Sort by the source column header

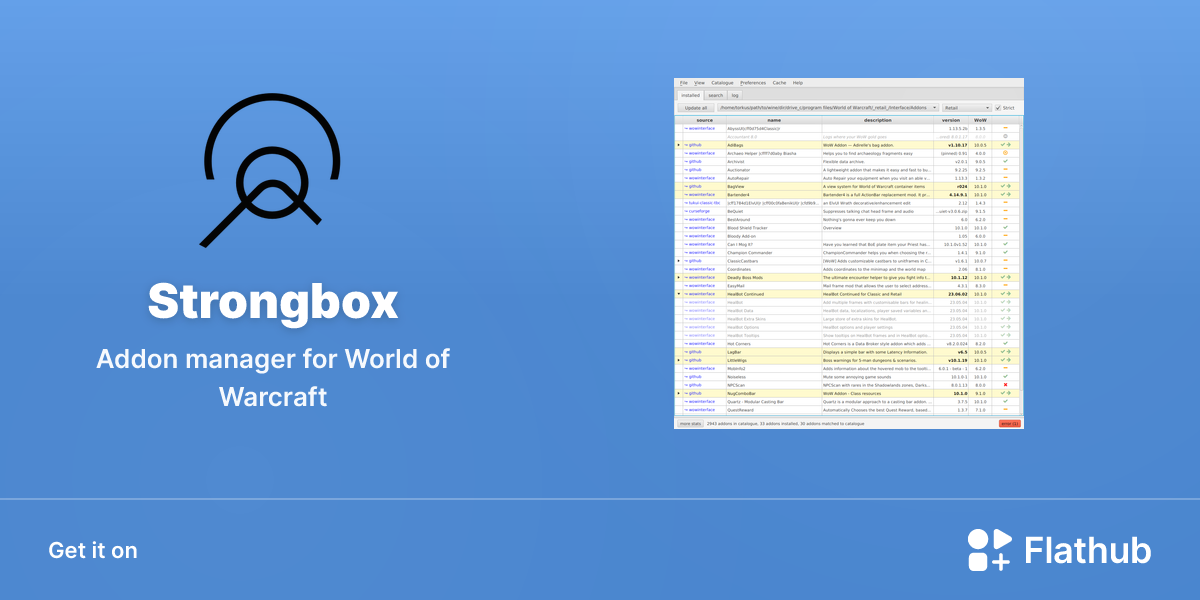704,120
